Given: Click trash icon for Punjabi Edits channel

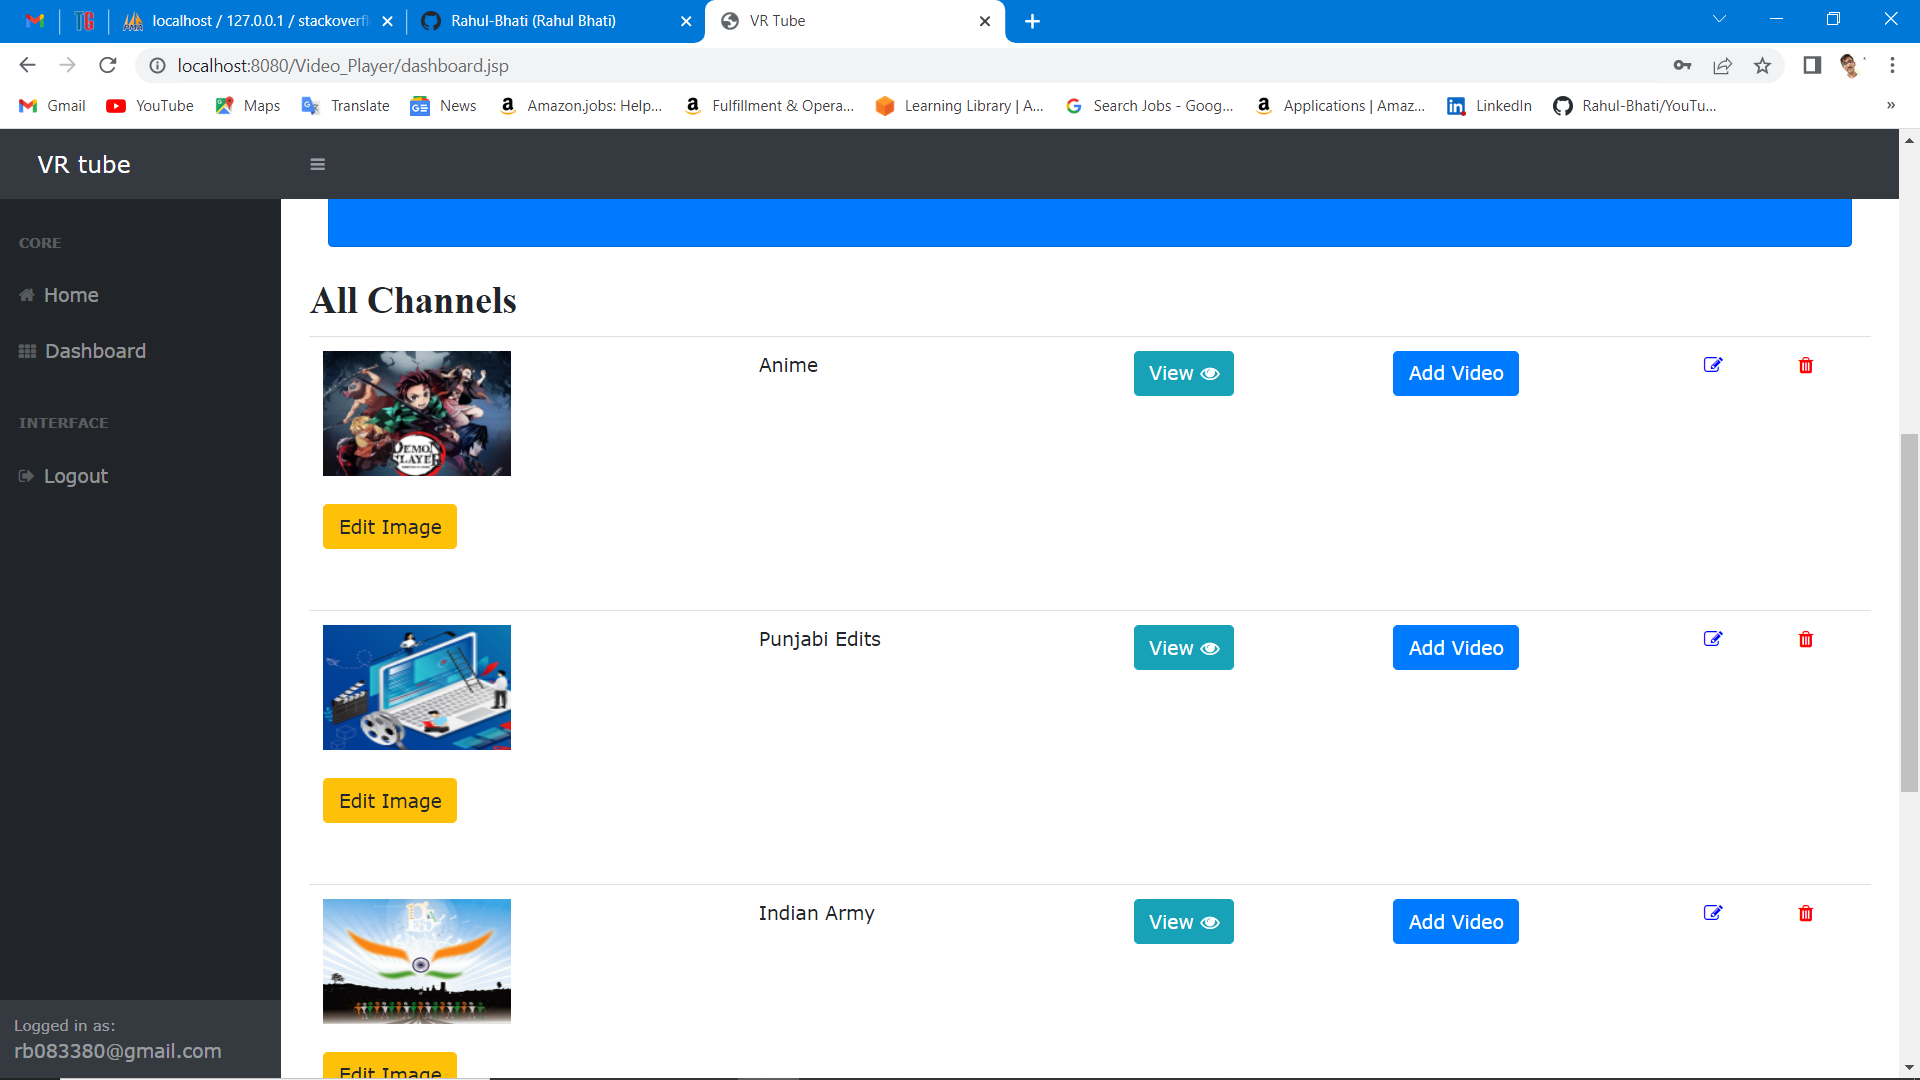Looking at the screenshot, I should click(1805, 639).
